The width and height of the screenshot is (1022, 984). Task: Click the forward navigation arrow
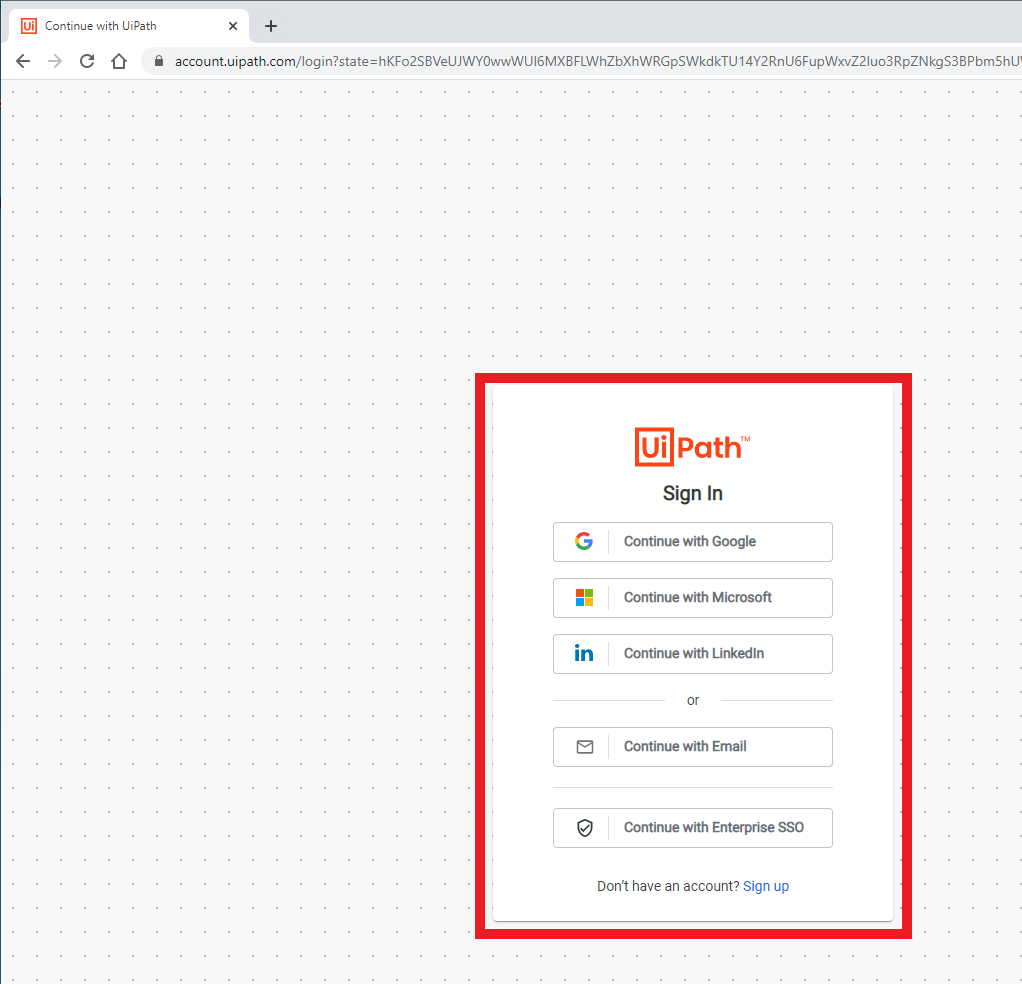point(55,61)
